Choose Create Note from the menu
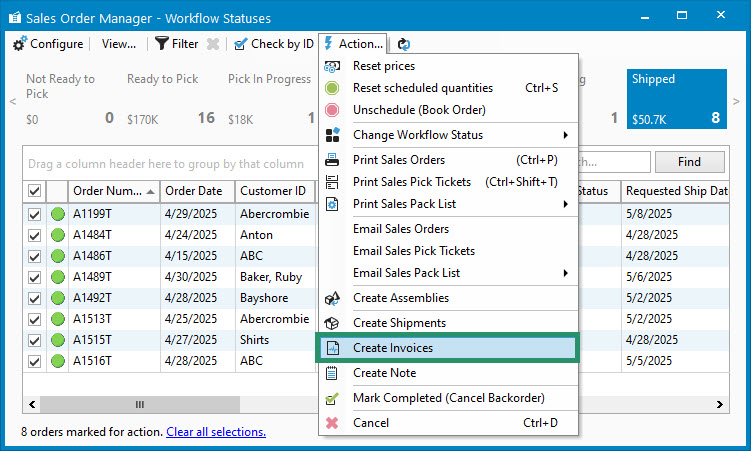Image resolution: width=751 pixels, height=451 pixels. tap(448, 373)
